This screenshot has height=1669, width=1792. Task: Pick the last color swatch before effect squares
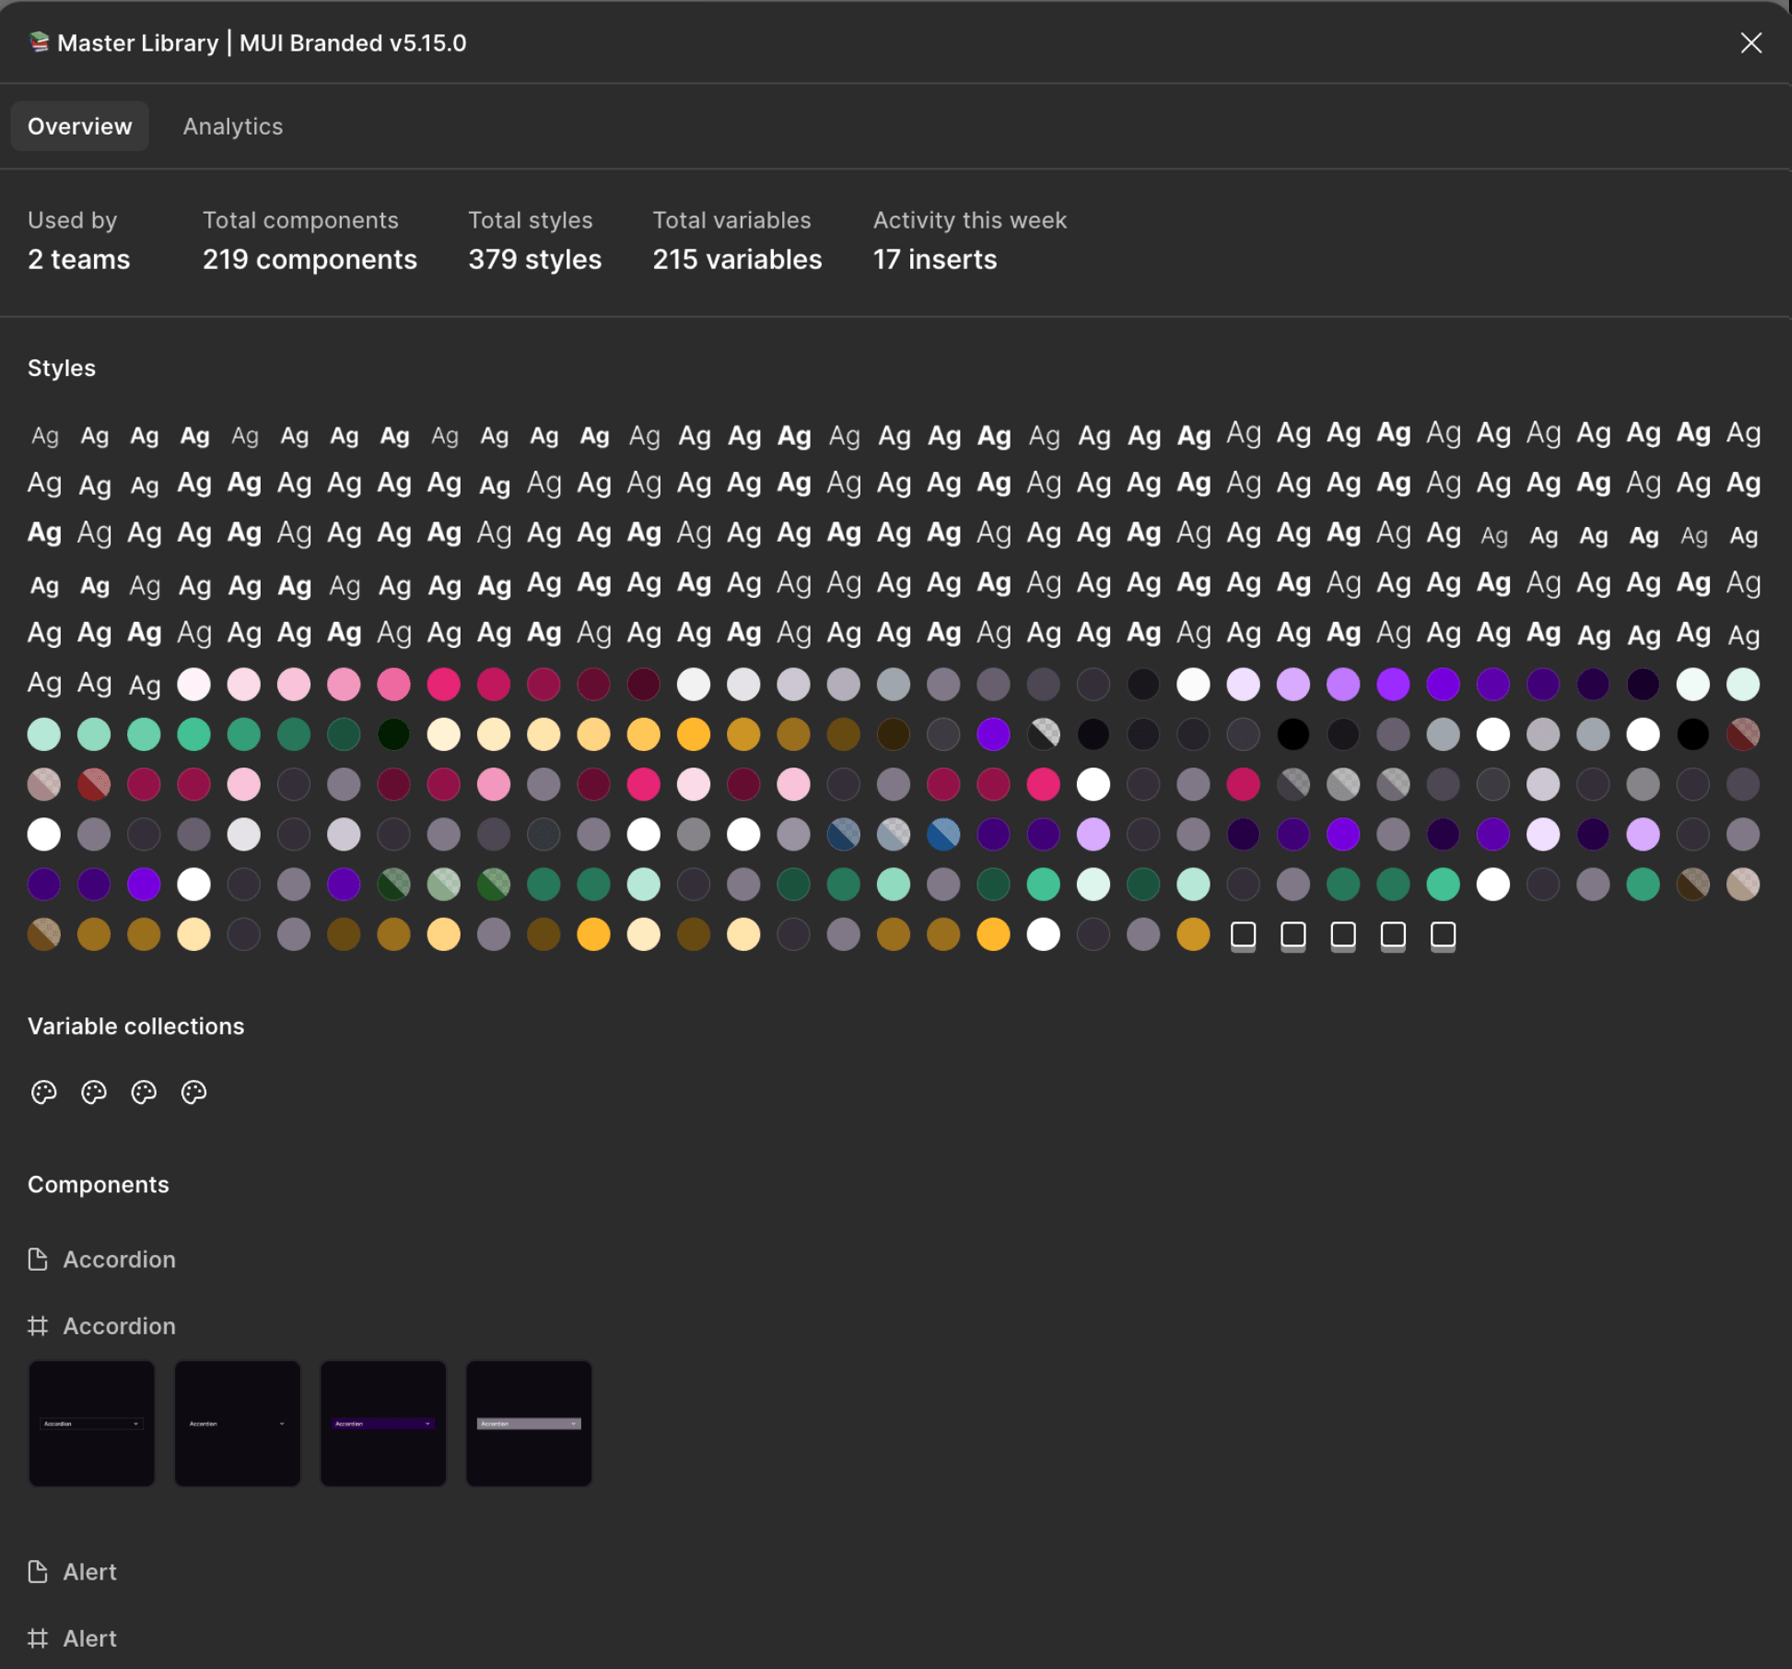pyautogui.click(x=1193, y=935)
